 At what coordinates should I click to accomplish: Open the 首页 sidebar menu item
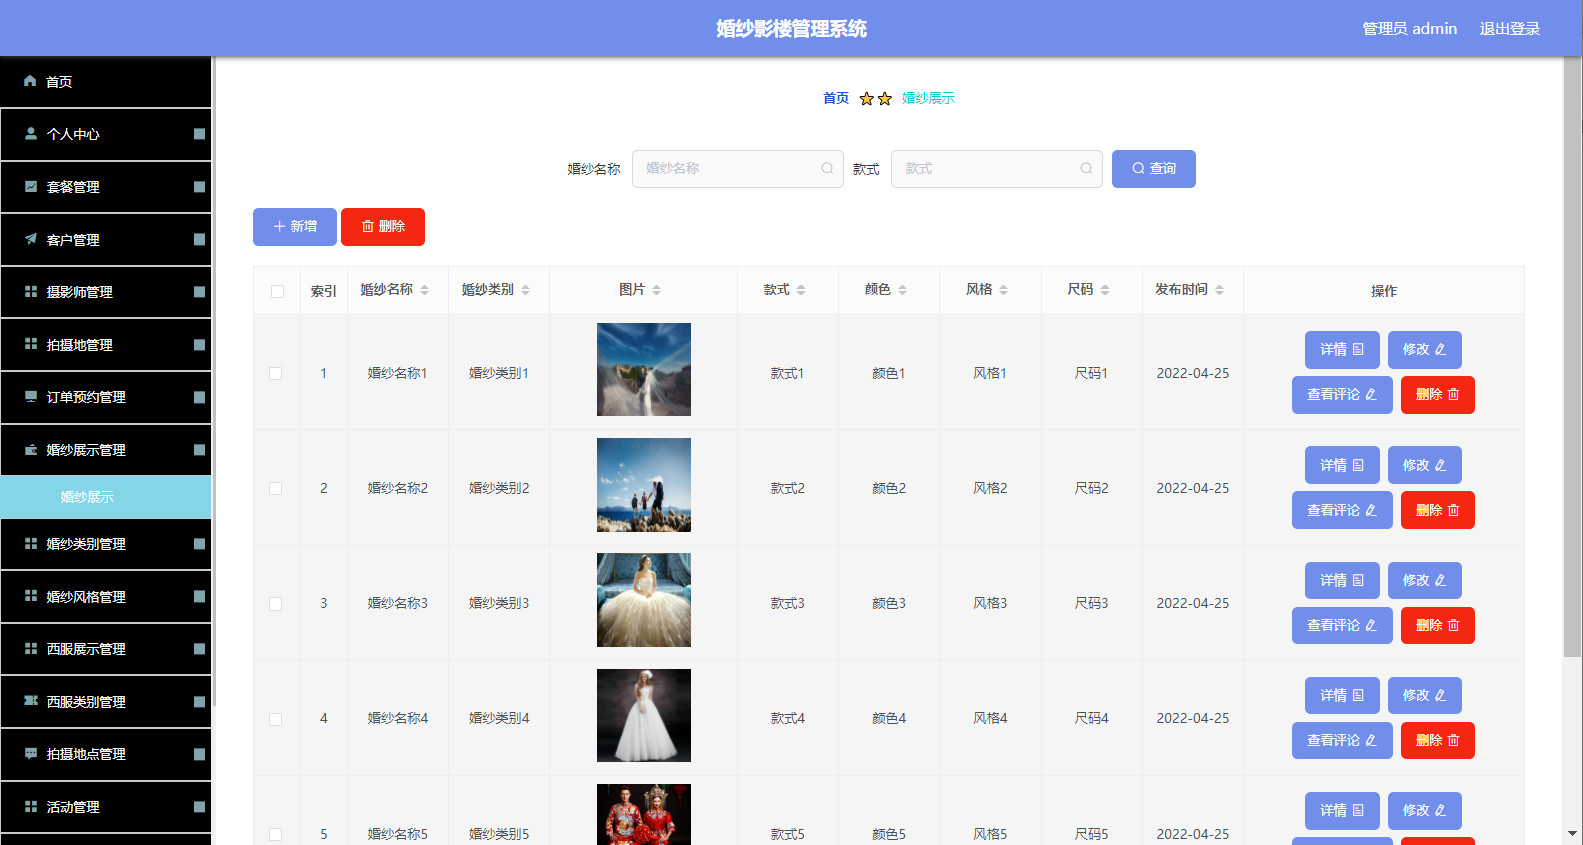coord(106,82)
